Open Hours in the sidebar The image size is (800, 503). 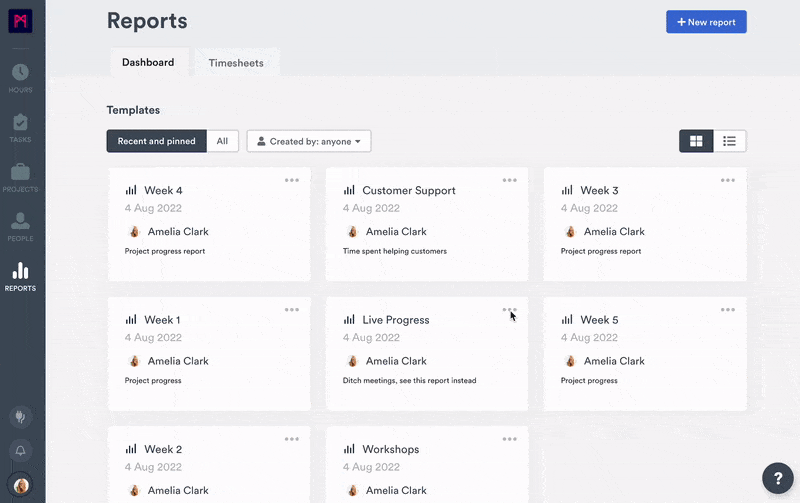20,76
